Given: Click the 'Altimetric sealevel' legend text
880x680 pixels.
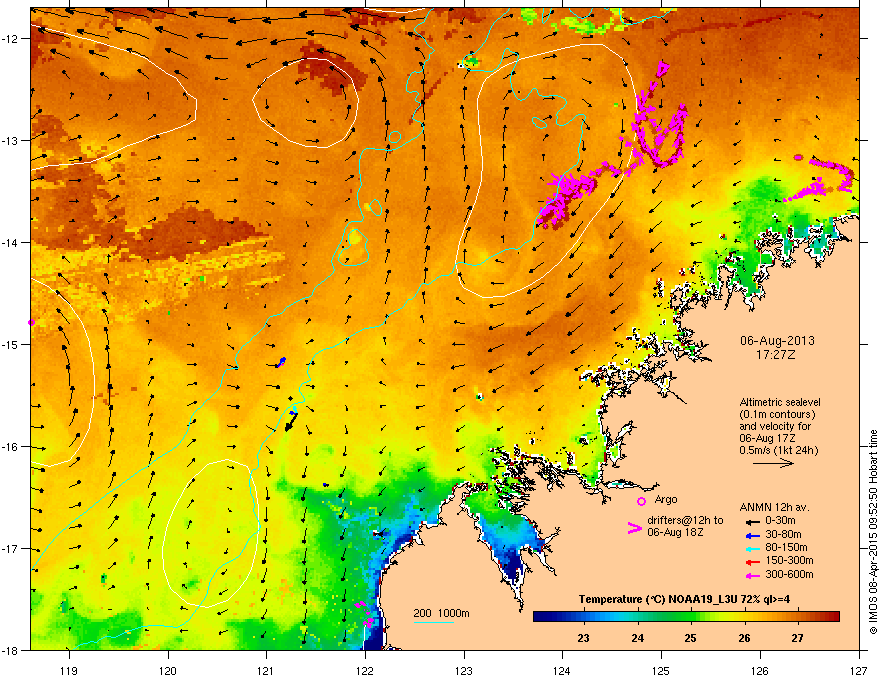Looking at the screenshot, I should point(780,402).
